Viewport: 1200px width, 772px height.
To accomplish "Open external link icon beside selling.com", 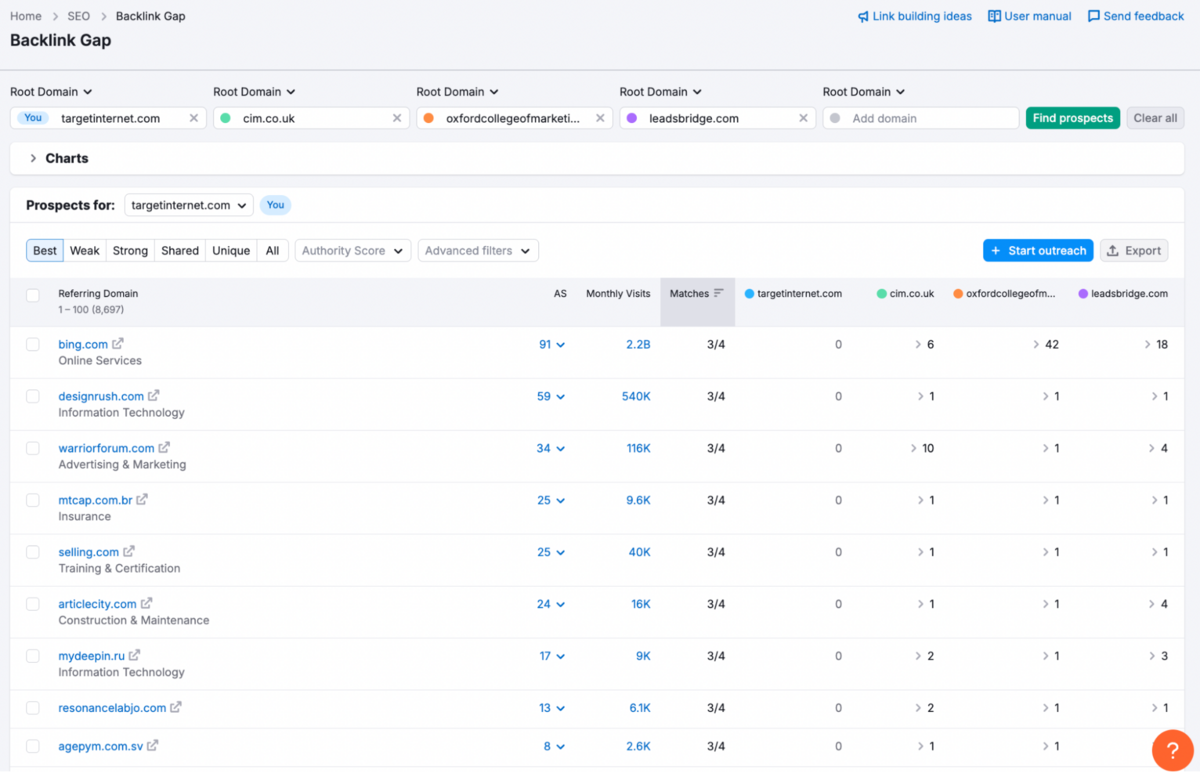I will coord(129,552).
